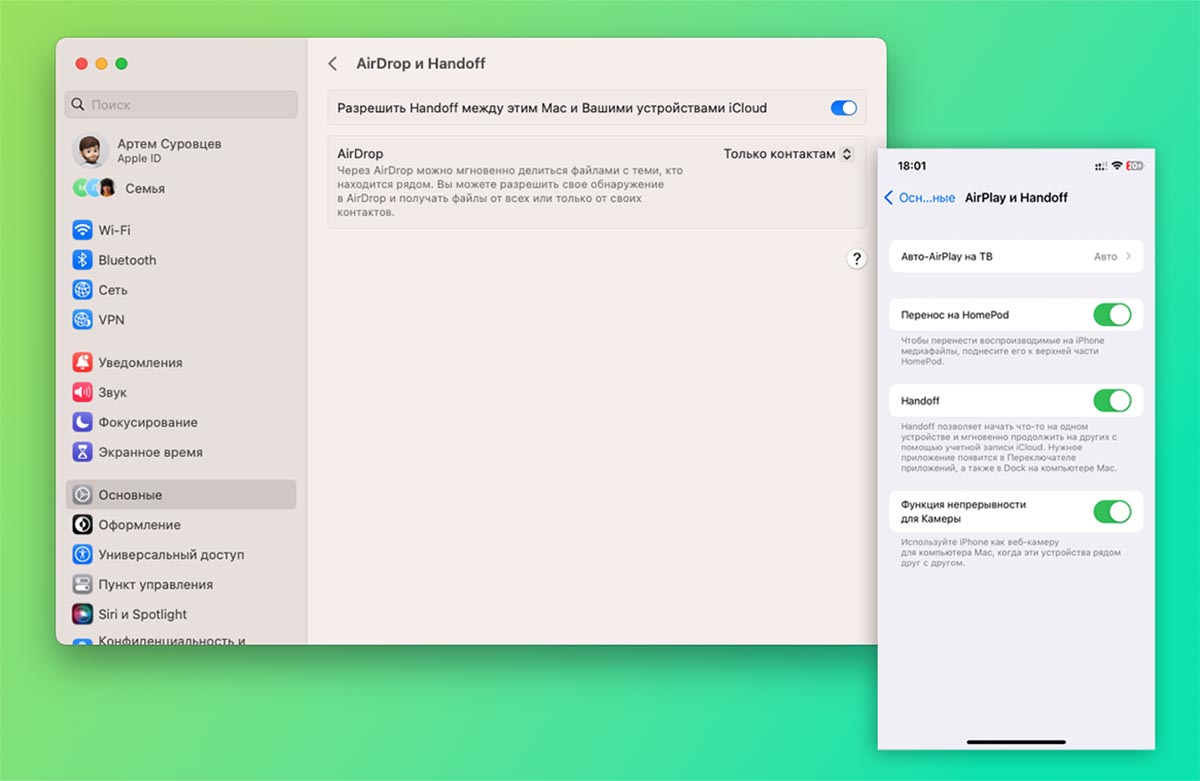Open Звук settings section
This screenshot has height=781, width=1200.
pos(181,392)
